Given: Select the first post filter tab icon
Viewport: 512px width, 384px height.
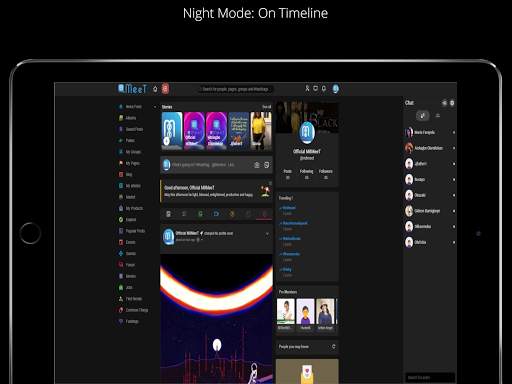Looking at the screenshot, I should coord(168,214).
